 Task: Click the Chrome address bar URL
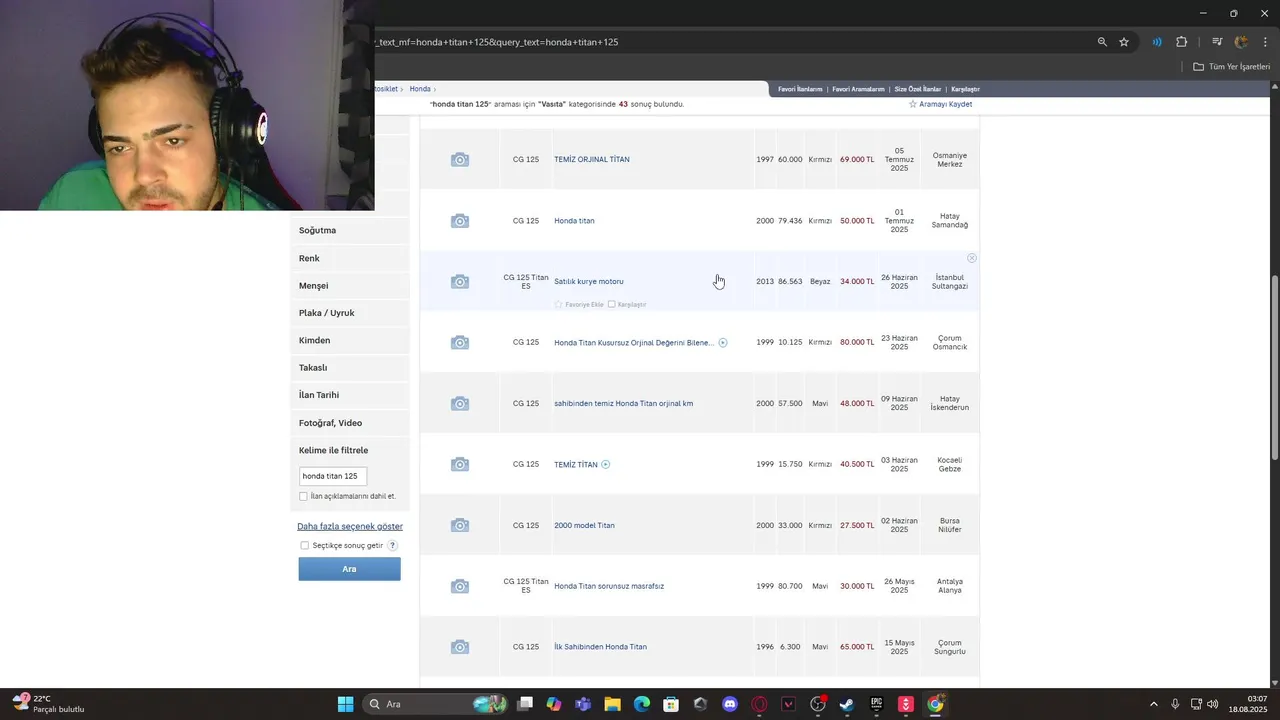tap(498, 42)
